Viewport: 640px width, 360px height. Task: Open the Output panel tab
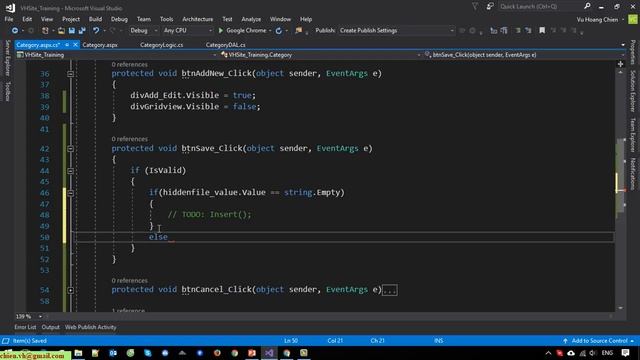coord(51,327)
